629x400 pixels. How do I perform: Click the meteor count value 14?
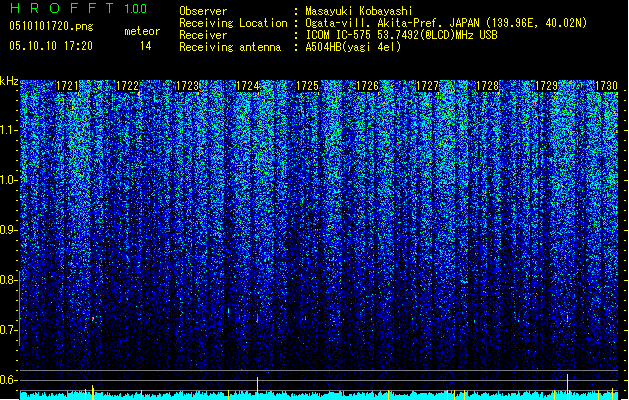(x=146, y=46)
